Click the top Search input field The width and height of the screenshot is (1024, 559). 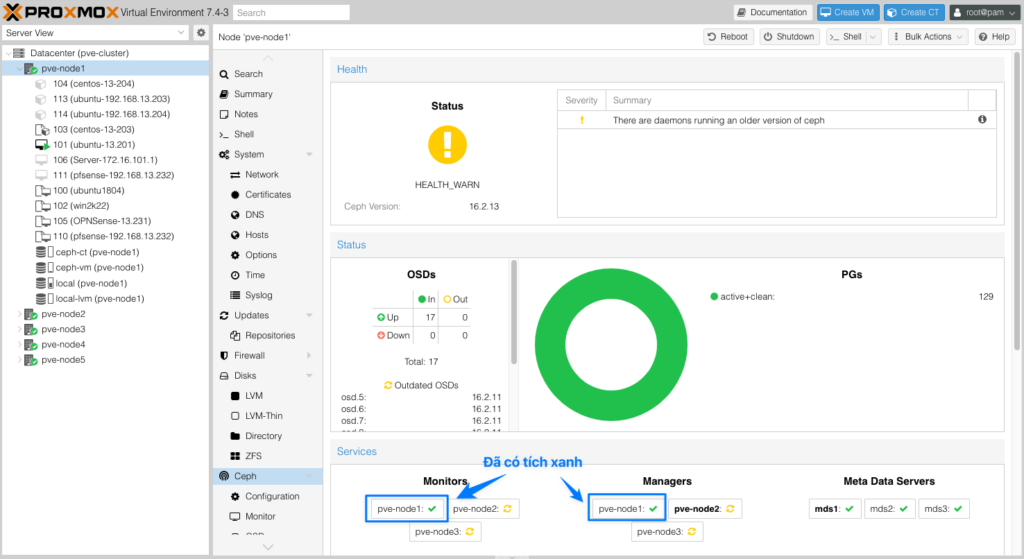tap(291, 12)
